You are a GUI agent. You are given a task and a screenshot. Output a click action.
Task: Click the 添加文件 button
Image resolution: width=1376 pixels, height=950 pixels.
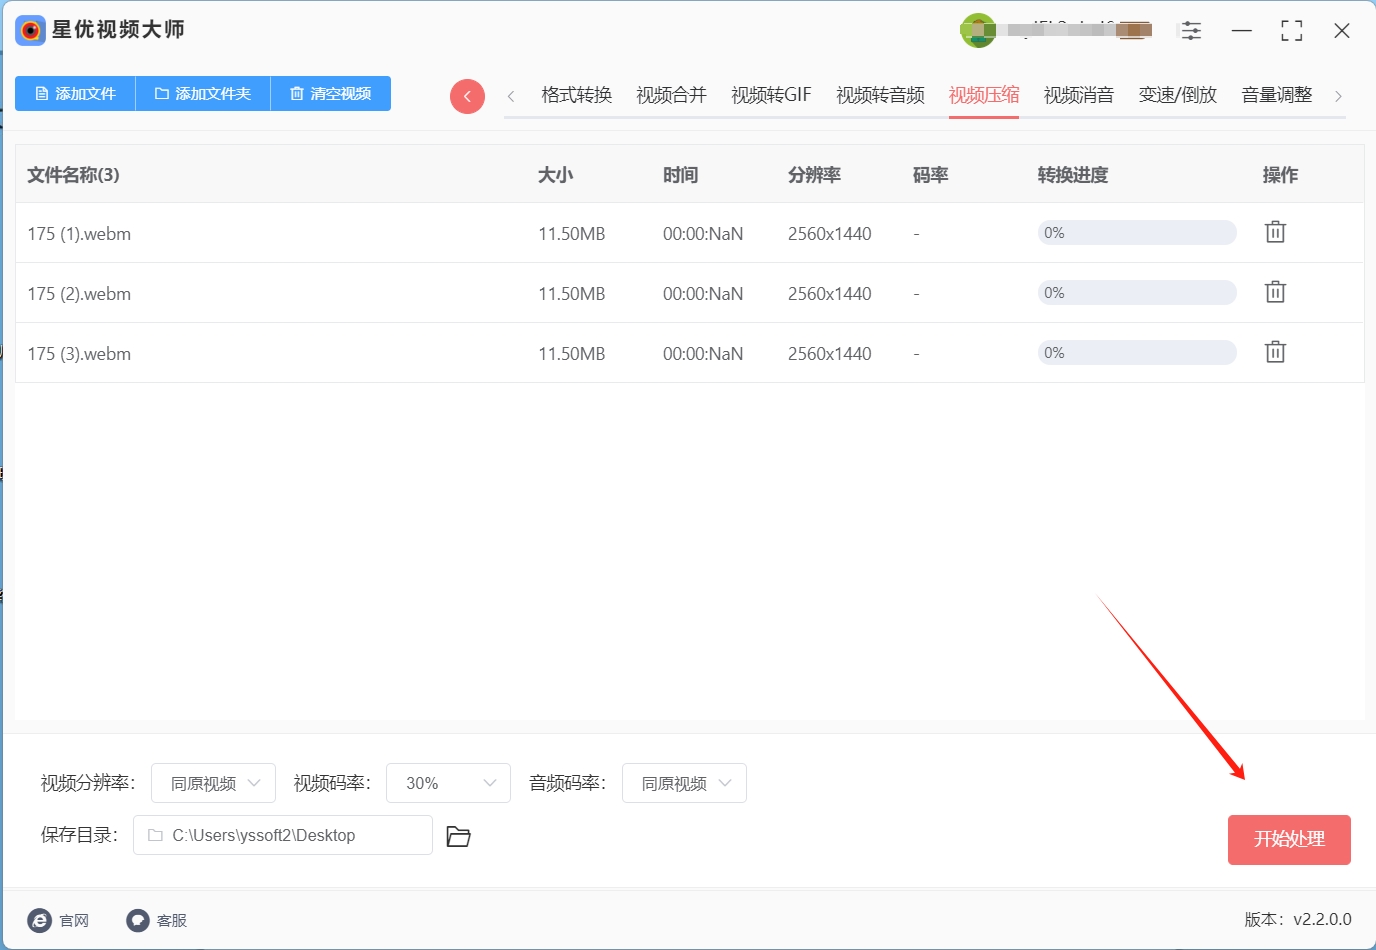(74, 93)
